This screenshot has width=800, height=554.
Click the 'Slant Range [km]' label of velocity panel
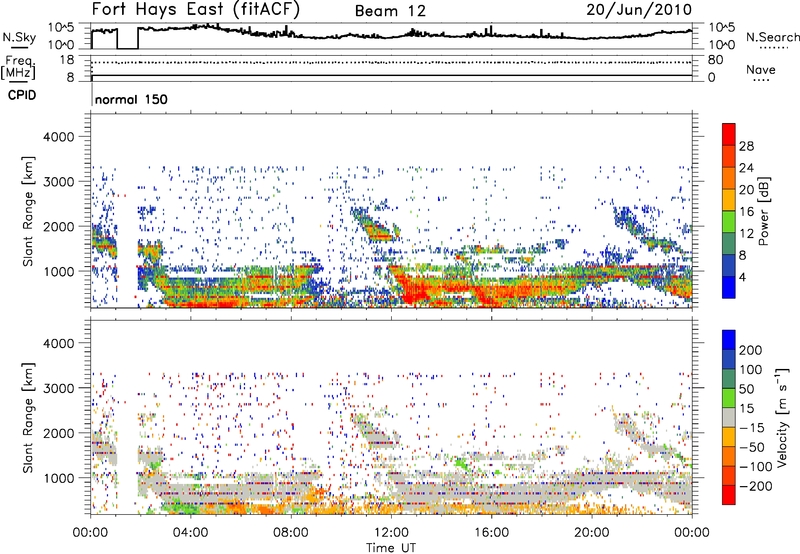pyautogui.click(x=28, y=418)
